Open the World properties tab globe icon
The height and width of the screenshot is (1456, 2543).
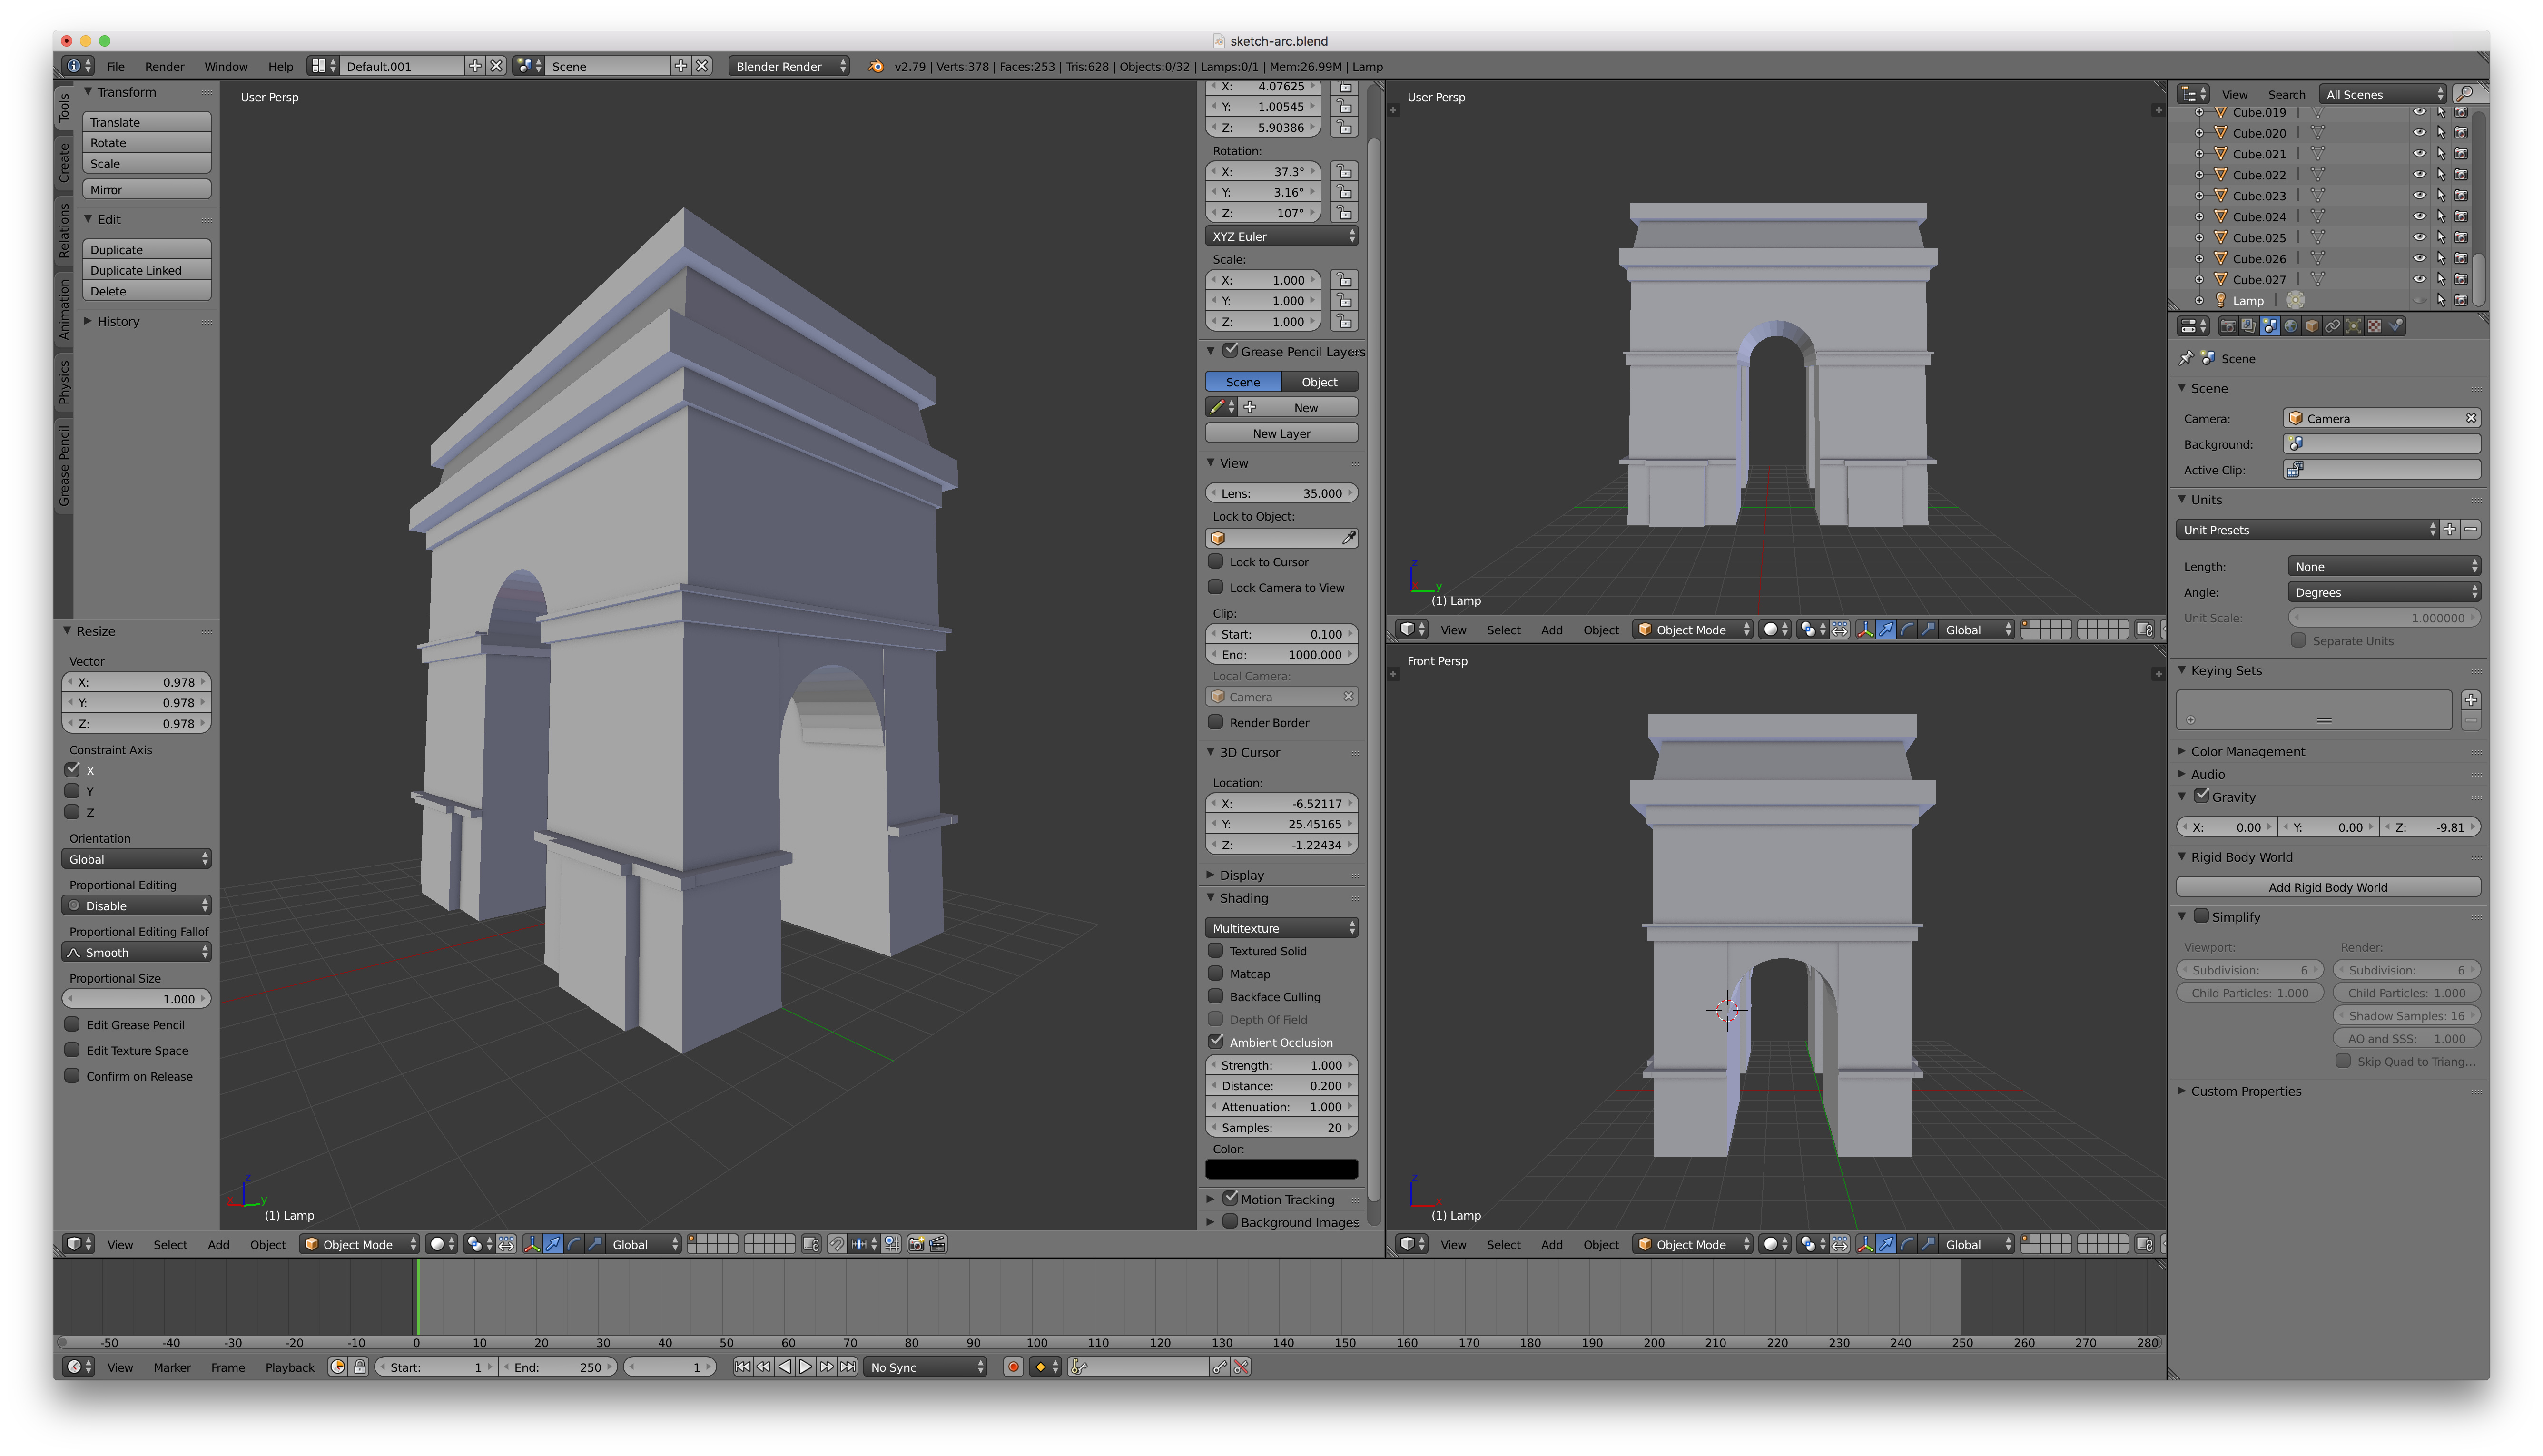2290,326
